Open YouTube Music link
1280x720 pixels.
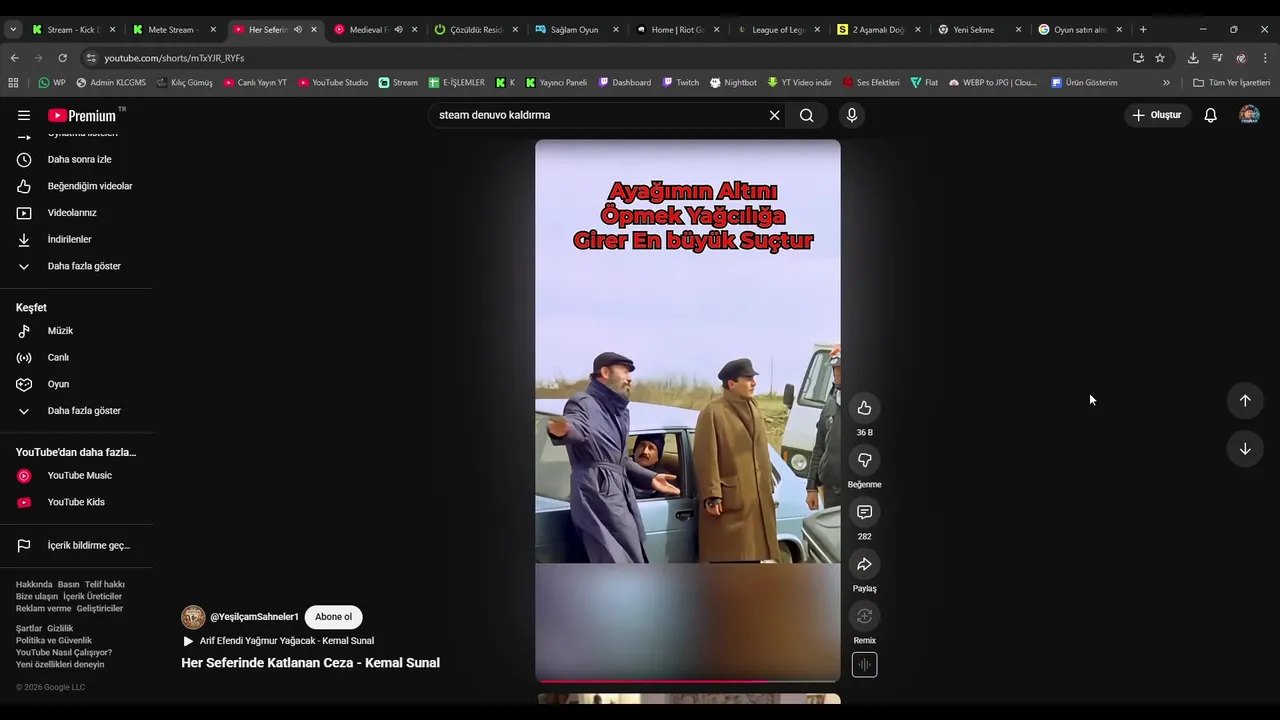click(78, 476)
